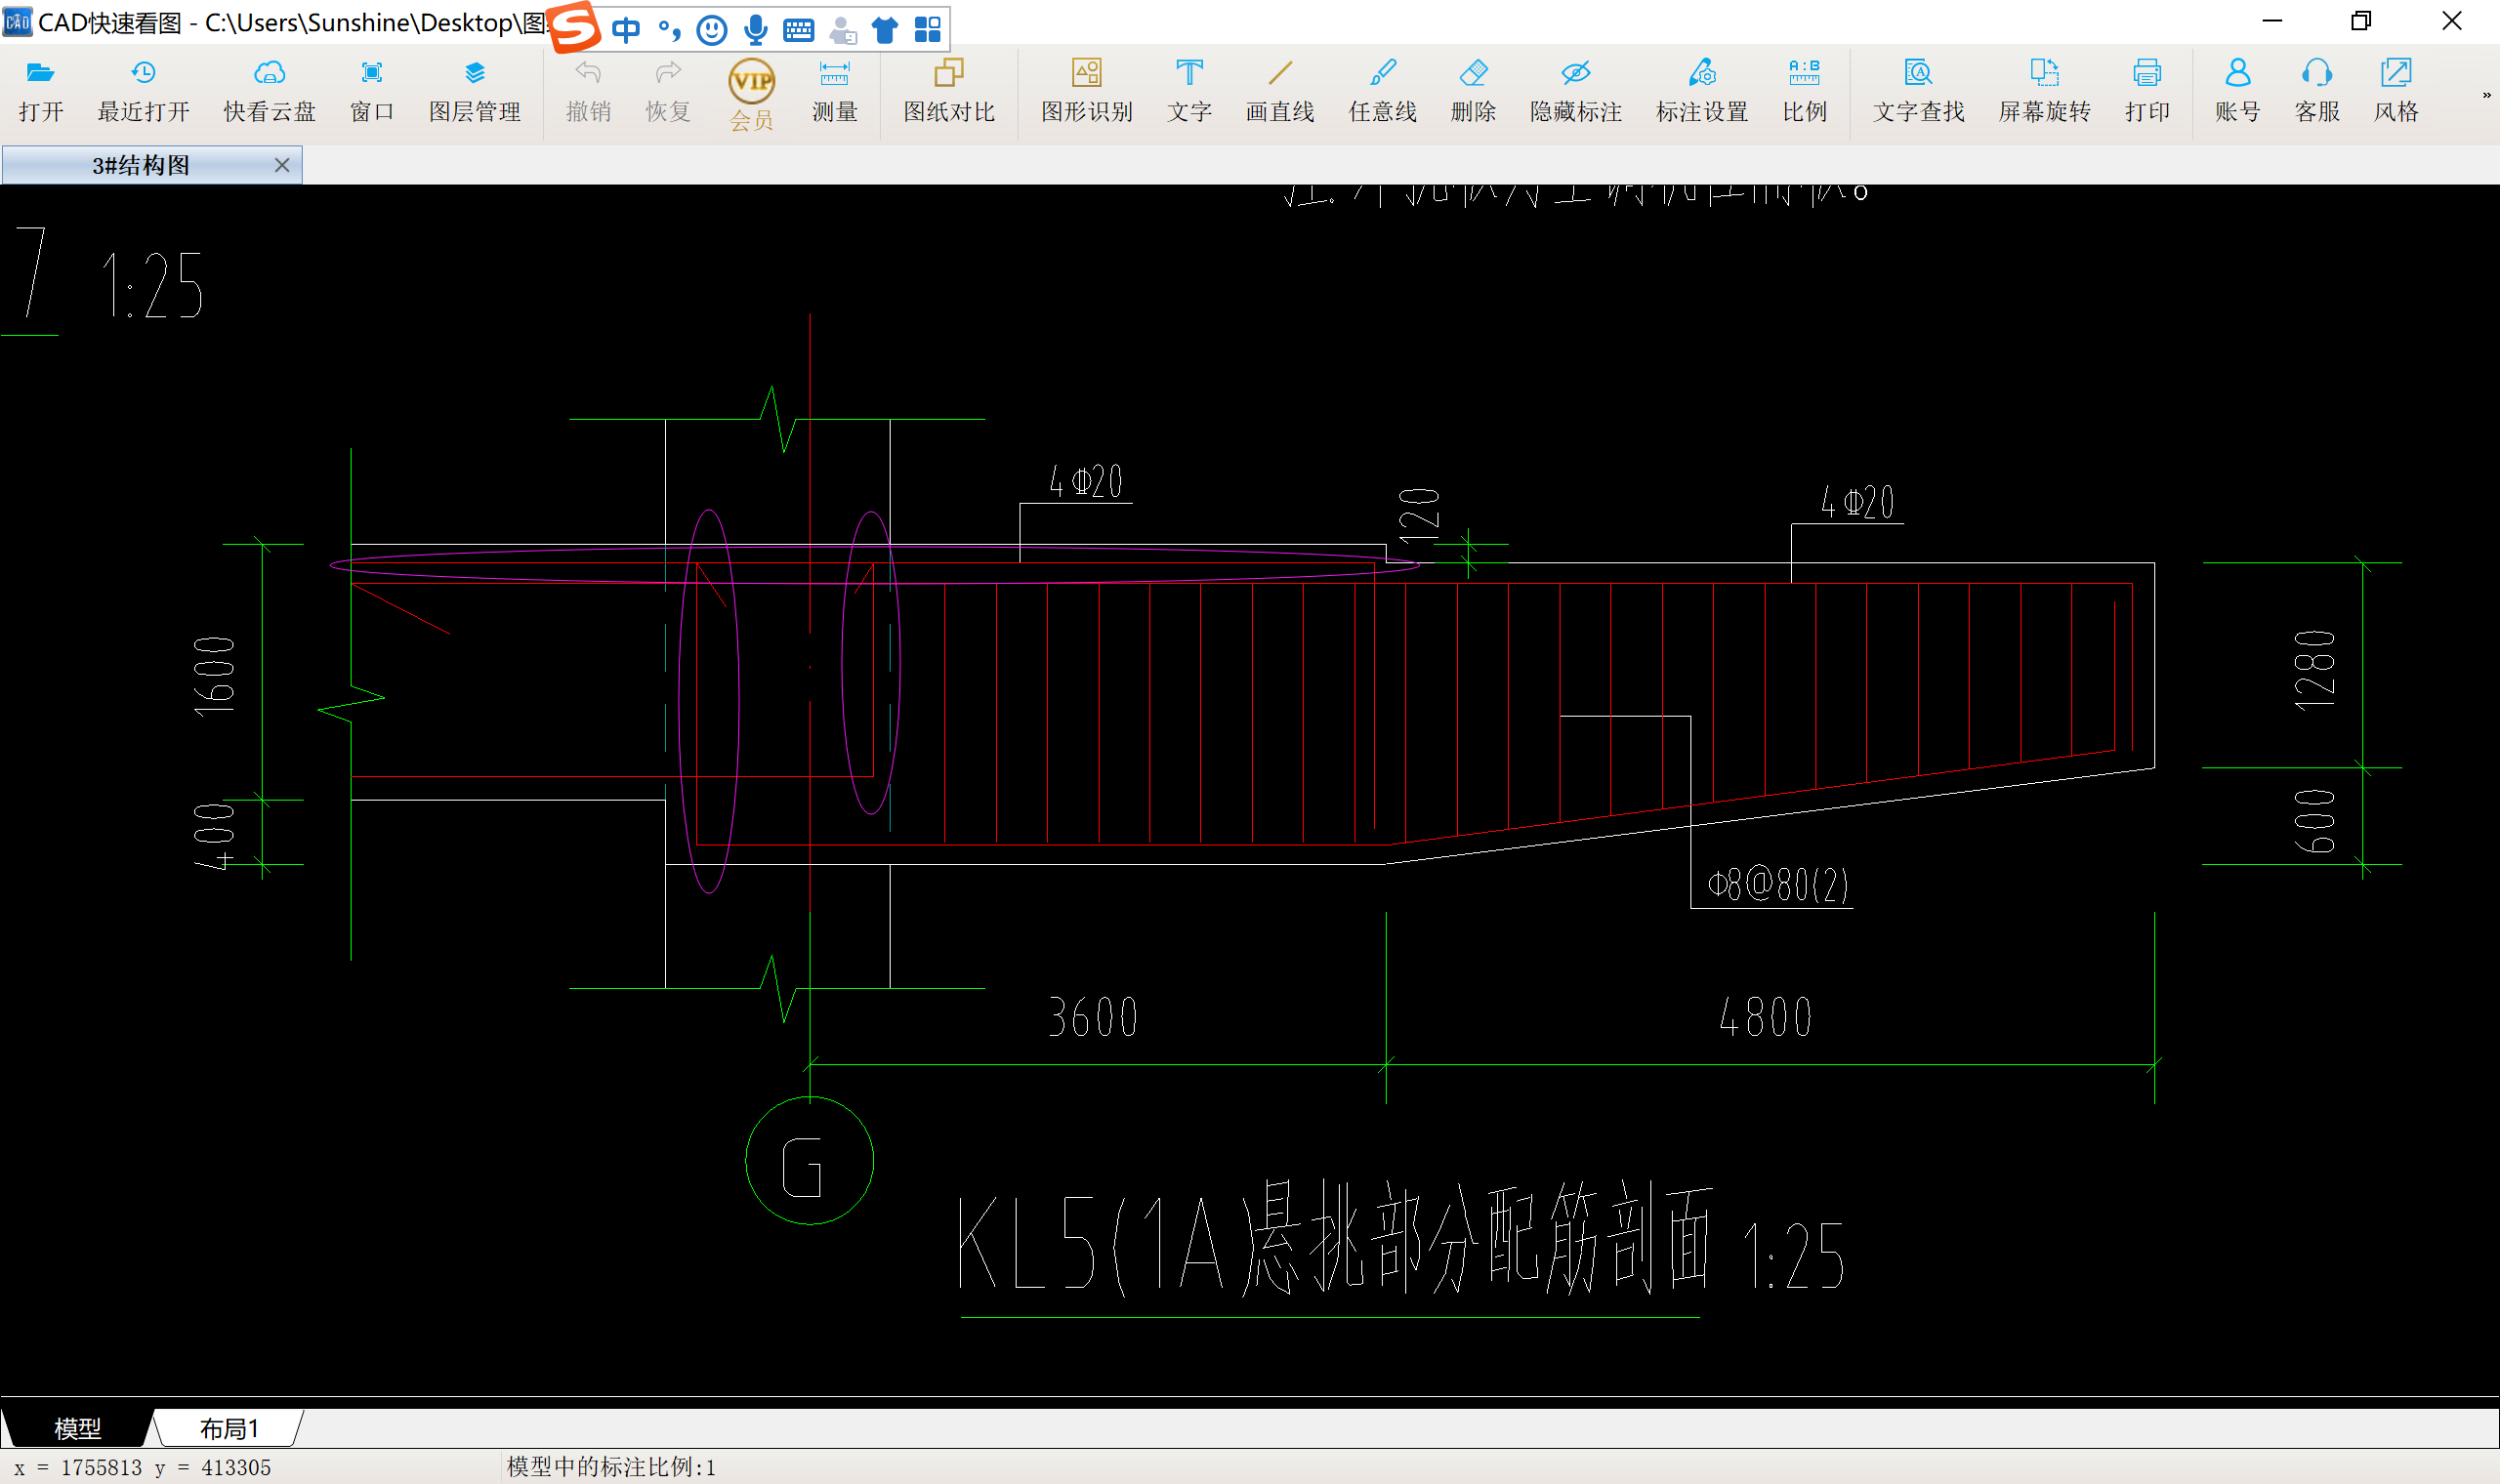Click the 窗口 window tool
2500x1484 pixels.
tap(372, 92)
